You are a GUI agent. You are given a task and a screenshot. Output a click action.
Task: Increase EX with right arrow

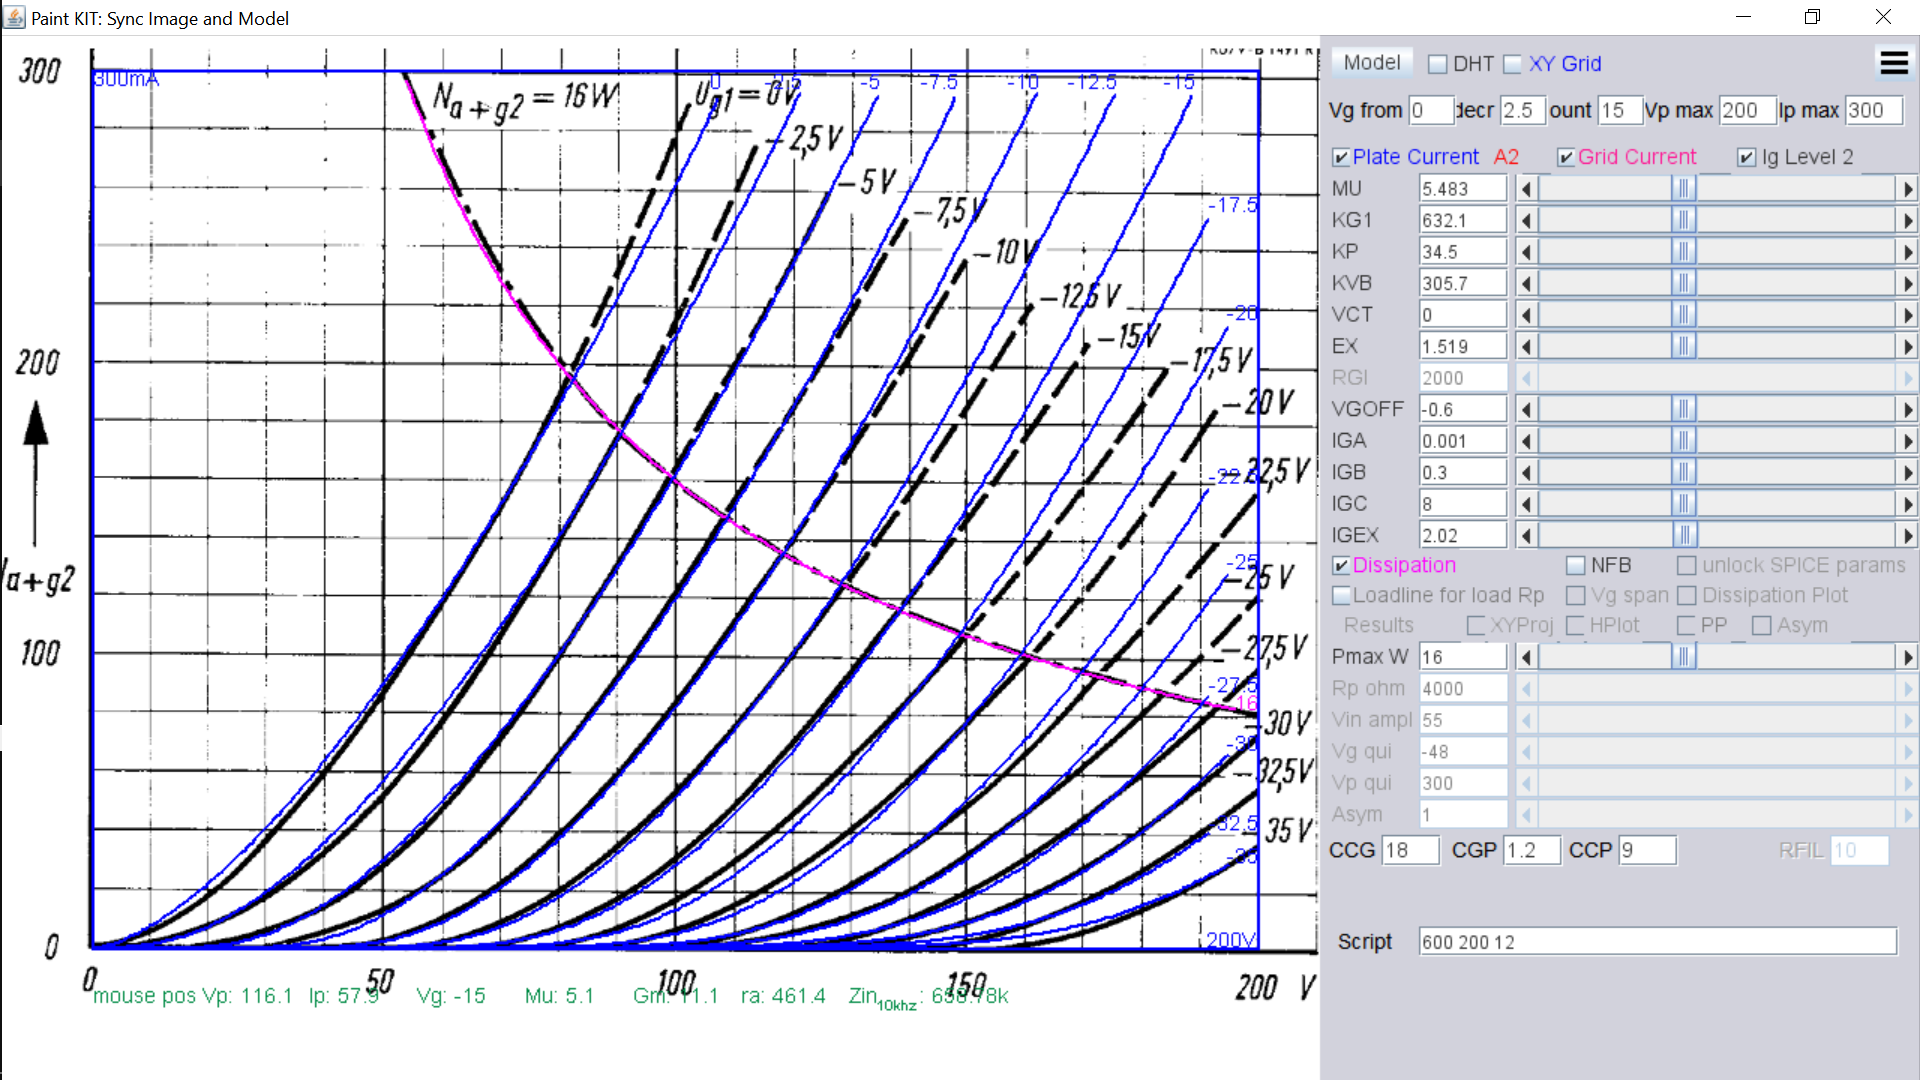coord(1907,346)
